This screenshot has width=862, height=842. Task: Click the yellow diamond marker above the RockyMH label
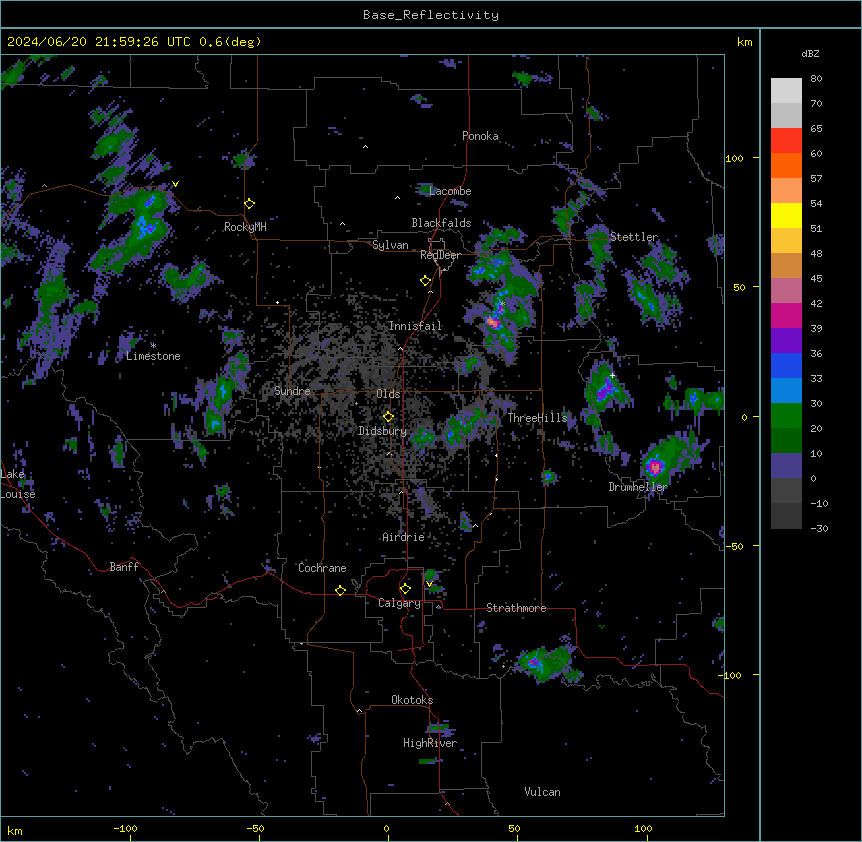[x=250, y=204]
